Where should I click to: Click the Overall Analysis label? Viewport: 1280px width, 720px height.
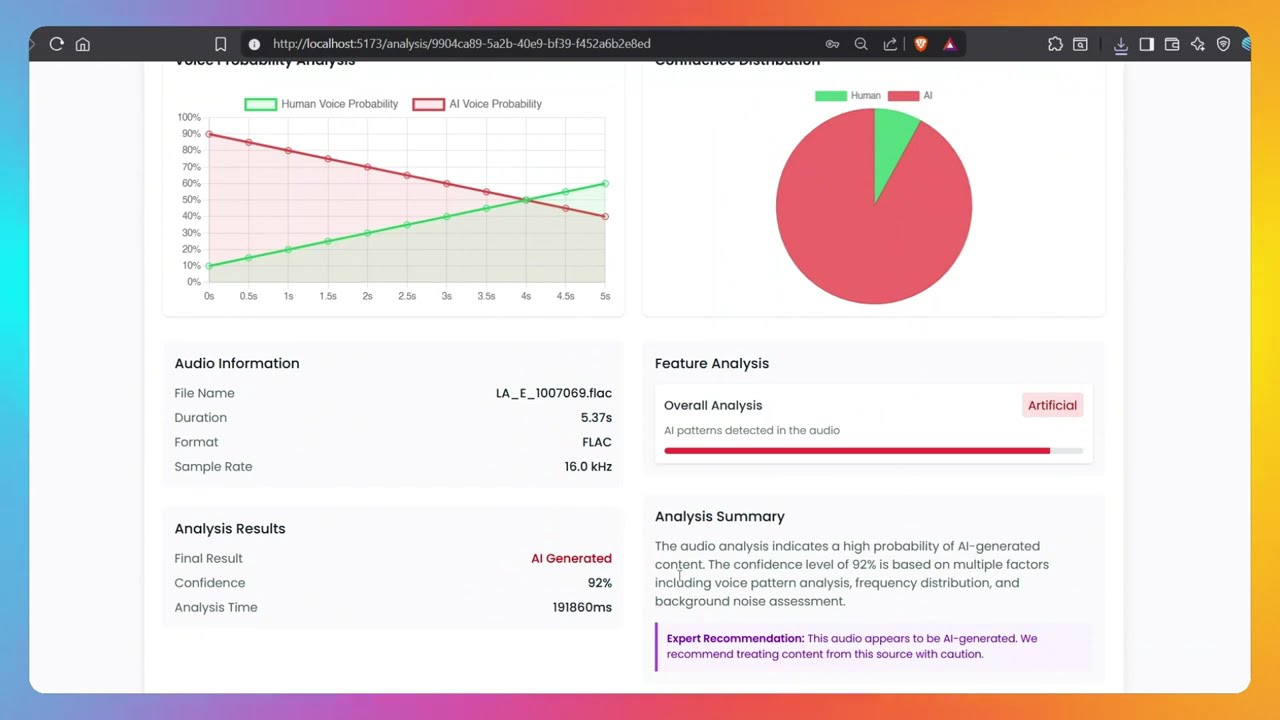[713, 405]
